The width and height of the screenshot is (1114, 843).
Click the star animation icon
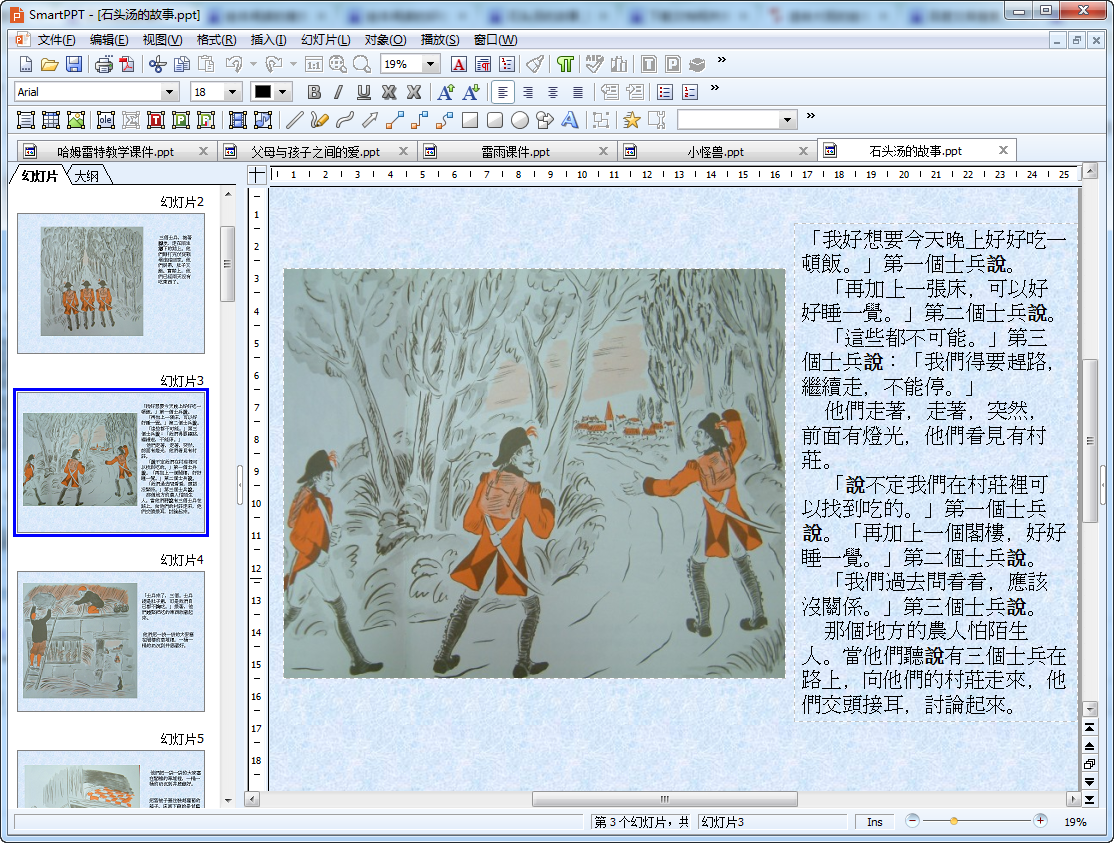[x=631, y=120]
